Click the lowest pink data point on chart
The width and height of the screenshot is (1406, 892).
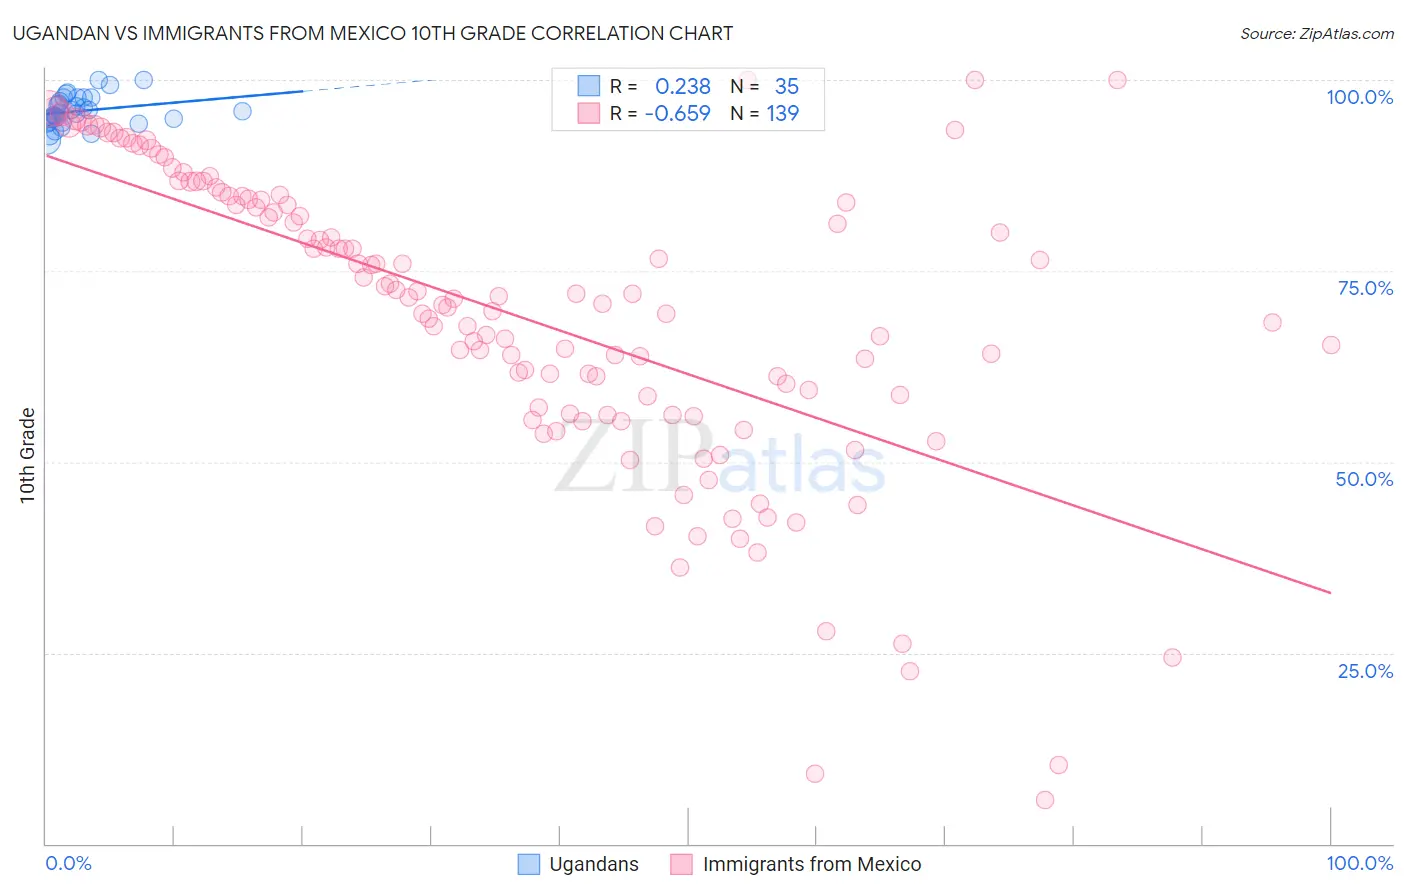(x=1045, y=800)
